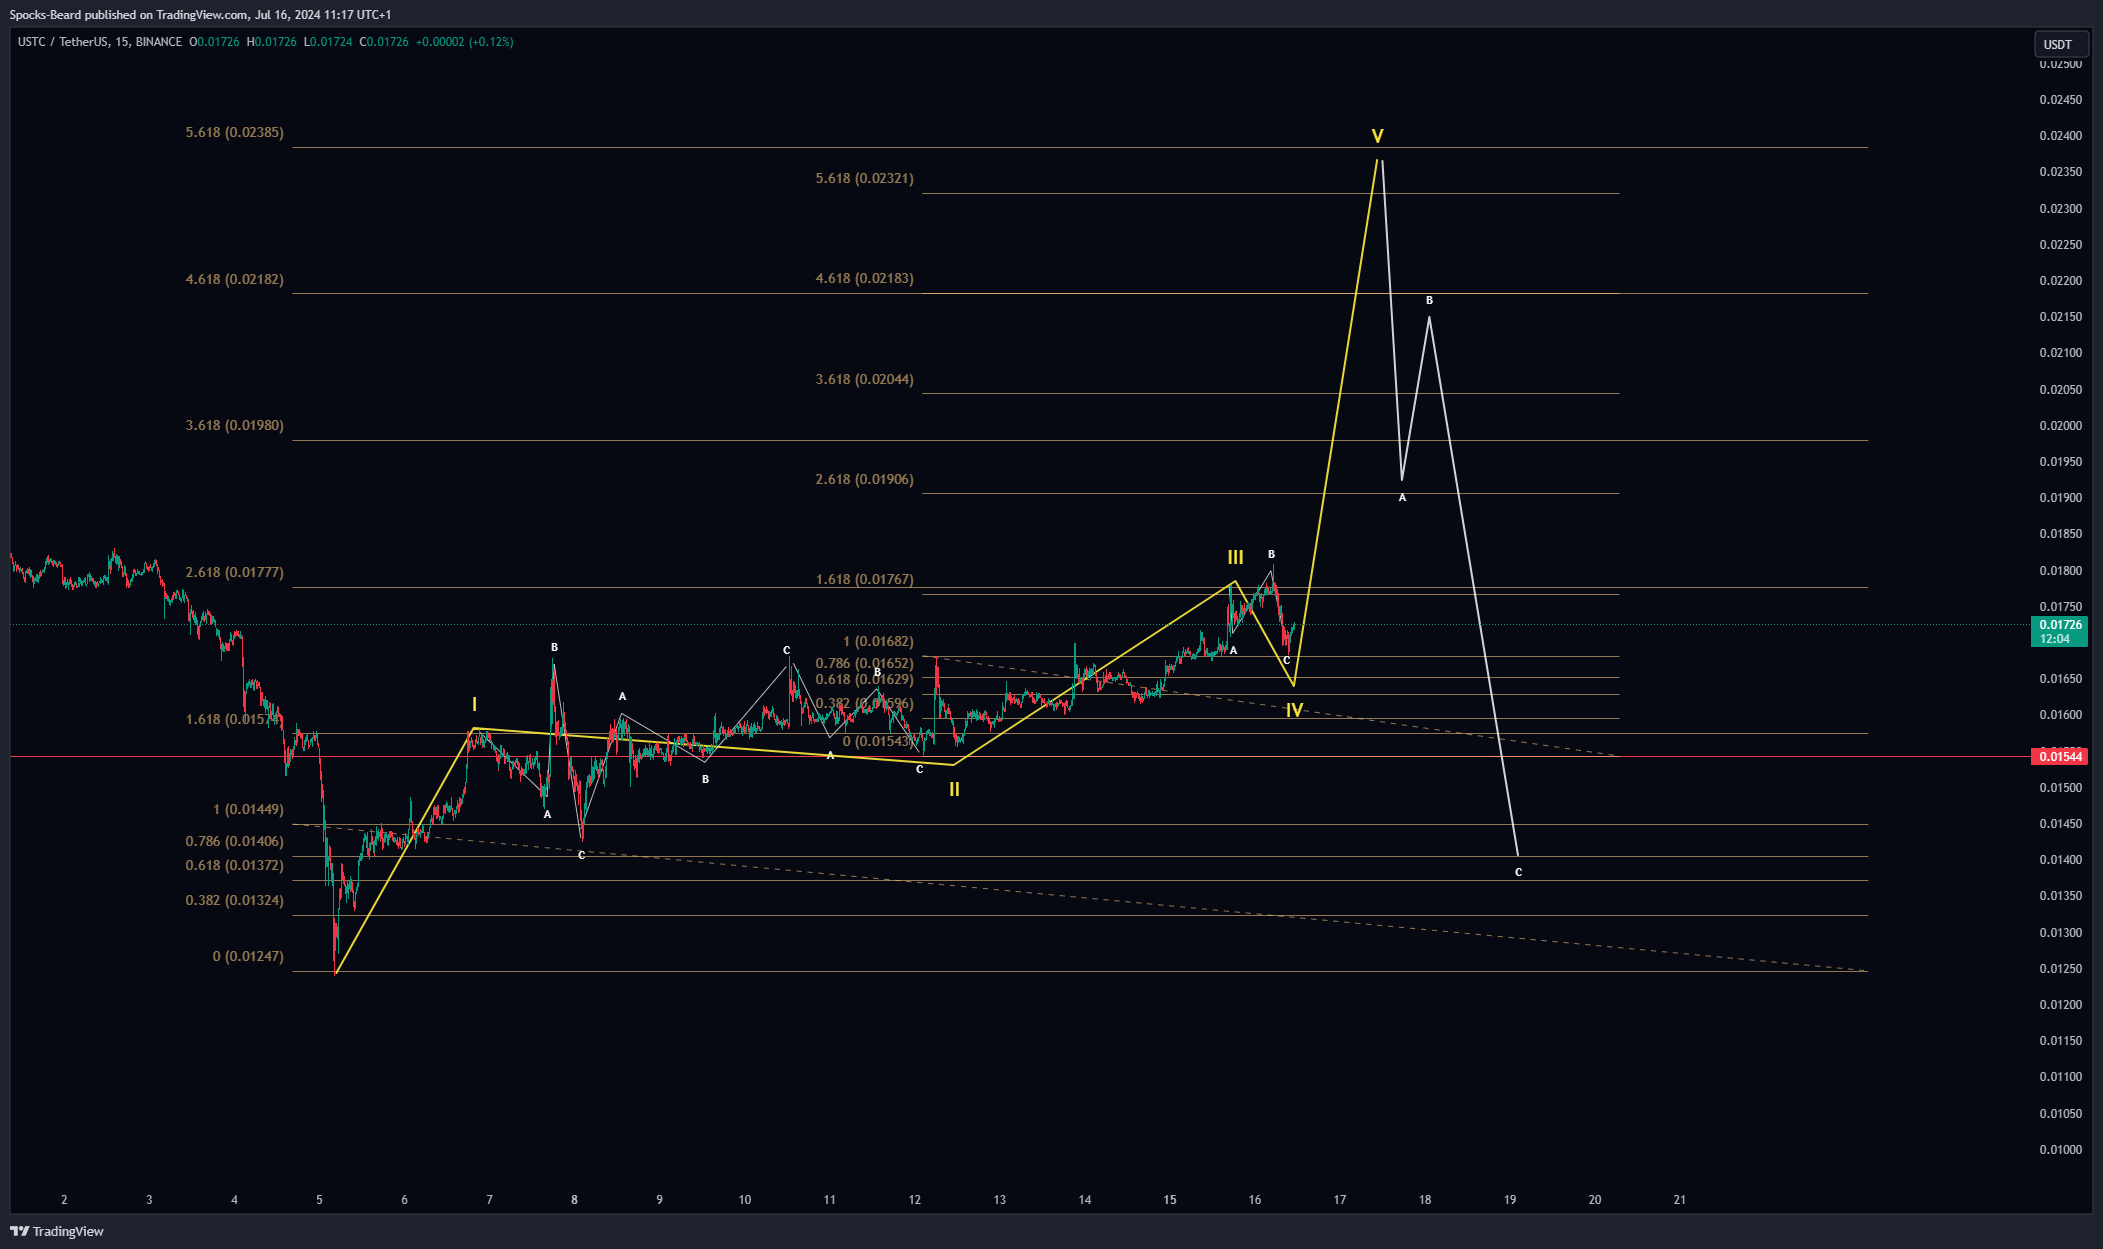The width and height of the screenshot is (2103, 1249).
Task: Click the Fibonacci label 3.618 (0.01980)
Action: pos(235,426)
